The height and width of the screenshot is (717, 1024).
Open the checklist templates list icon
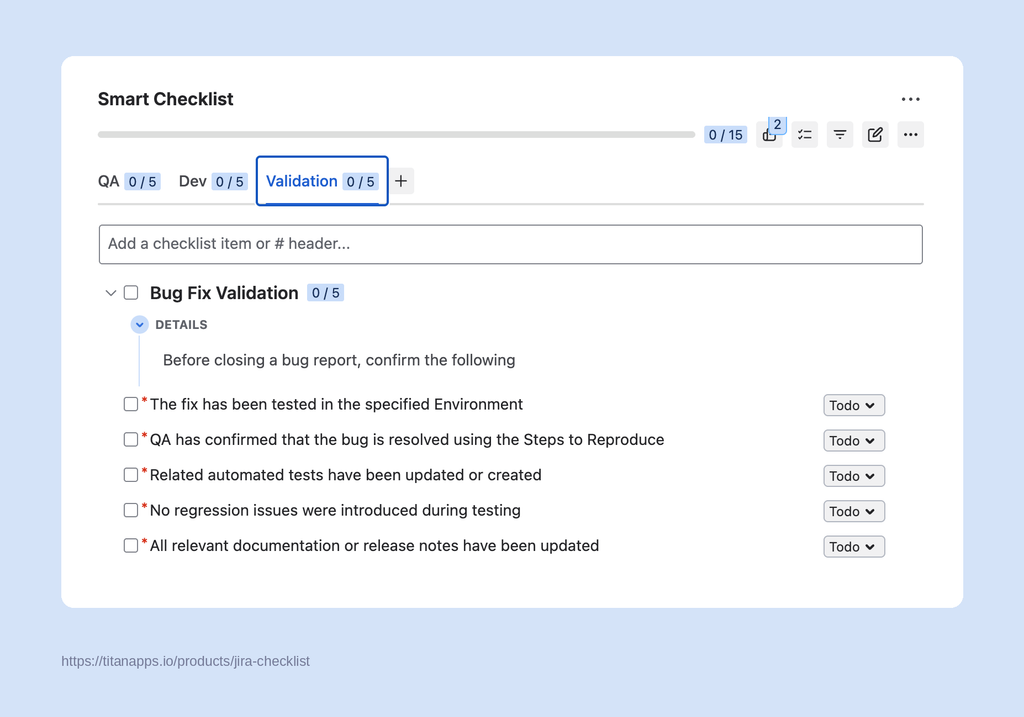[805, 135]
